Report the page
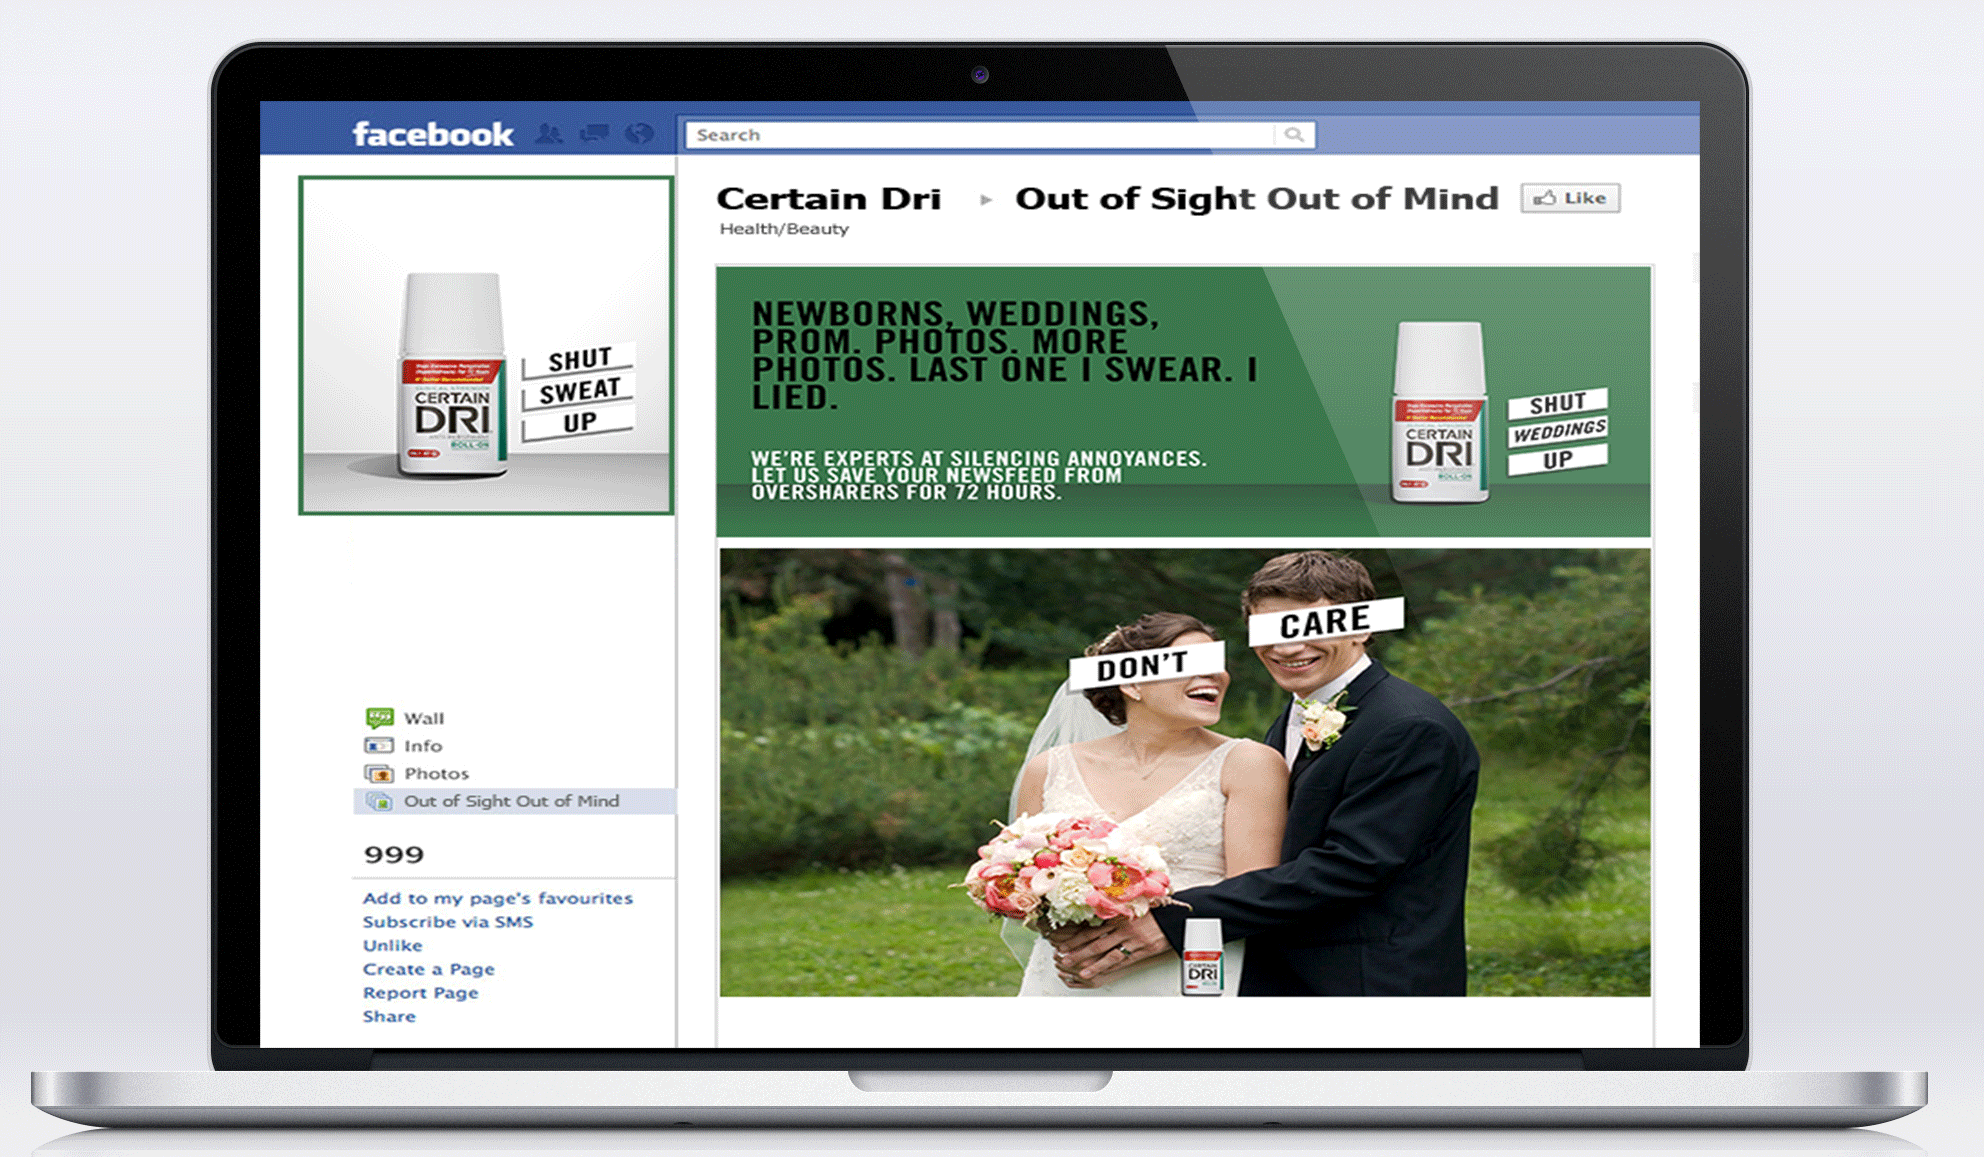 pyautogui.click(x=420, y=992)
